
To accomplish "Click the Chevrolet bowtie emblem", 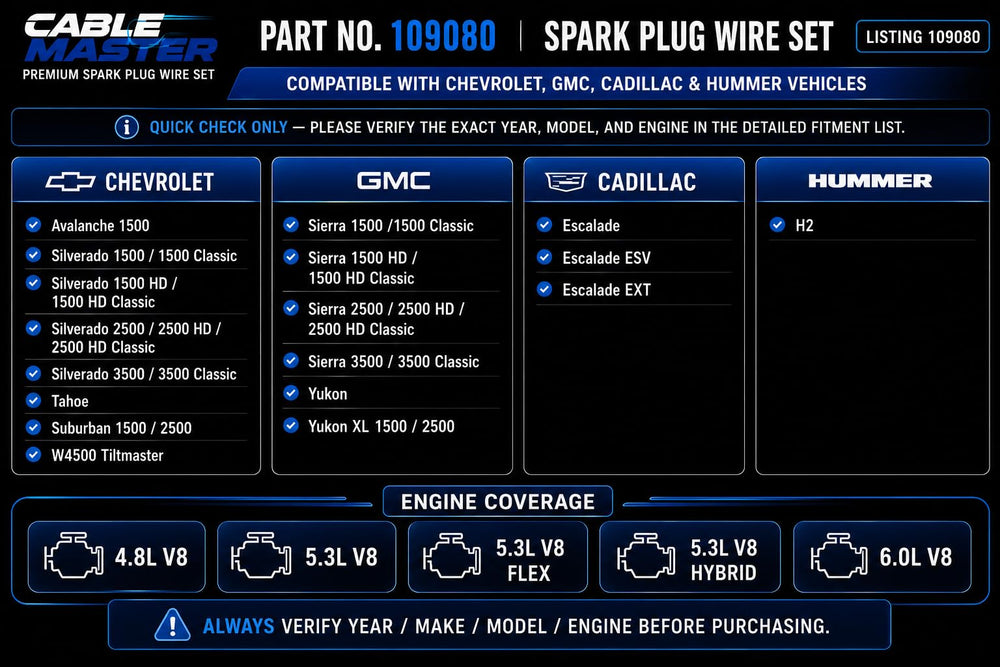I will coord(70,182).
